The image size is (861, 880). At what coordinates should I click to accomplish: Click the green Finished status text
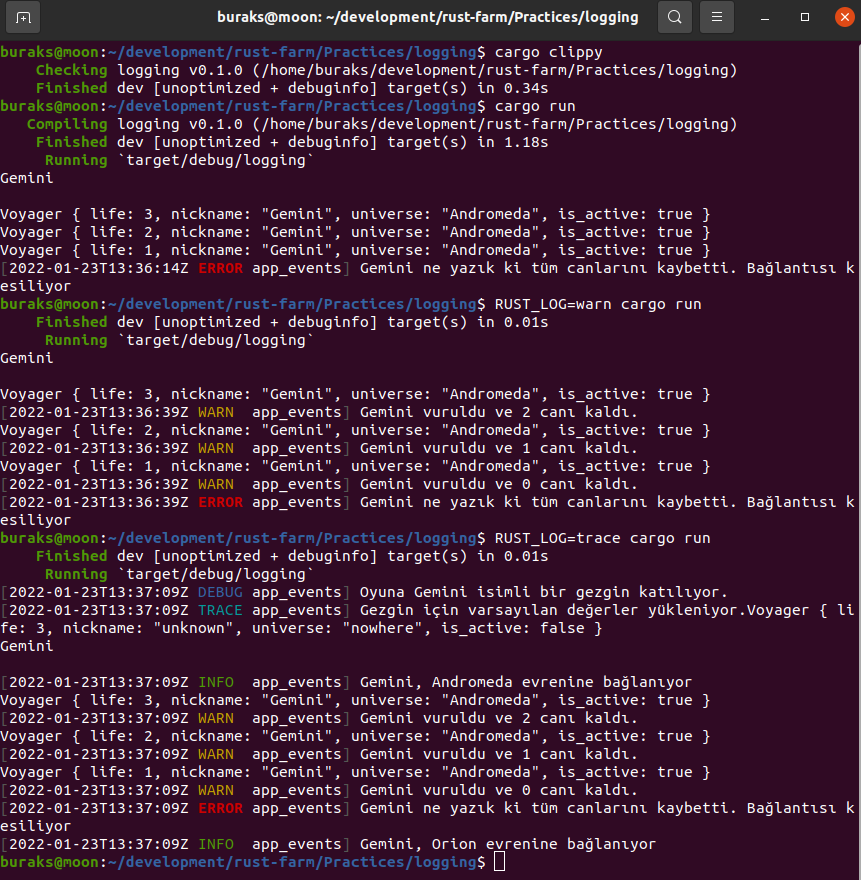[x=71, y=88]
